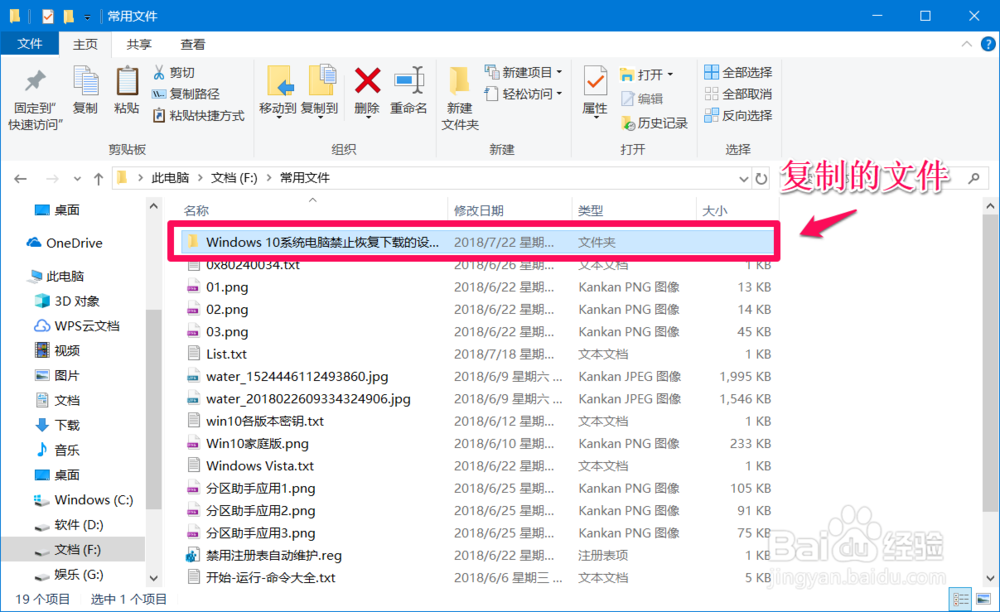Screen dimensions: 1000x612
Task: Click the Copy ribbon icon
Action: point(85,81)
